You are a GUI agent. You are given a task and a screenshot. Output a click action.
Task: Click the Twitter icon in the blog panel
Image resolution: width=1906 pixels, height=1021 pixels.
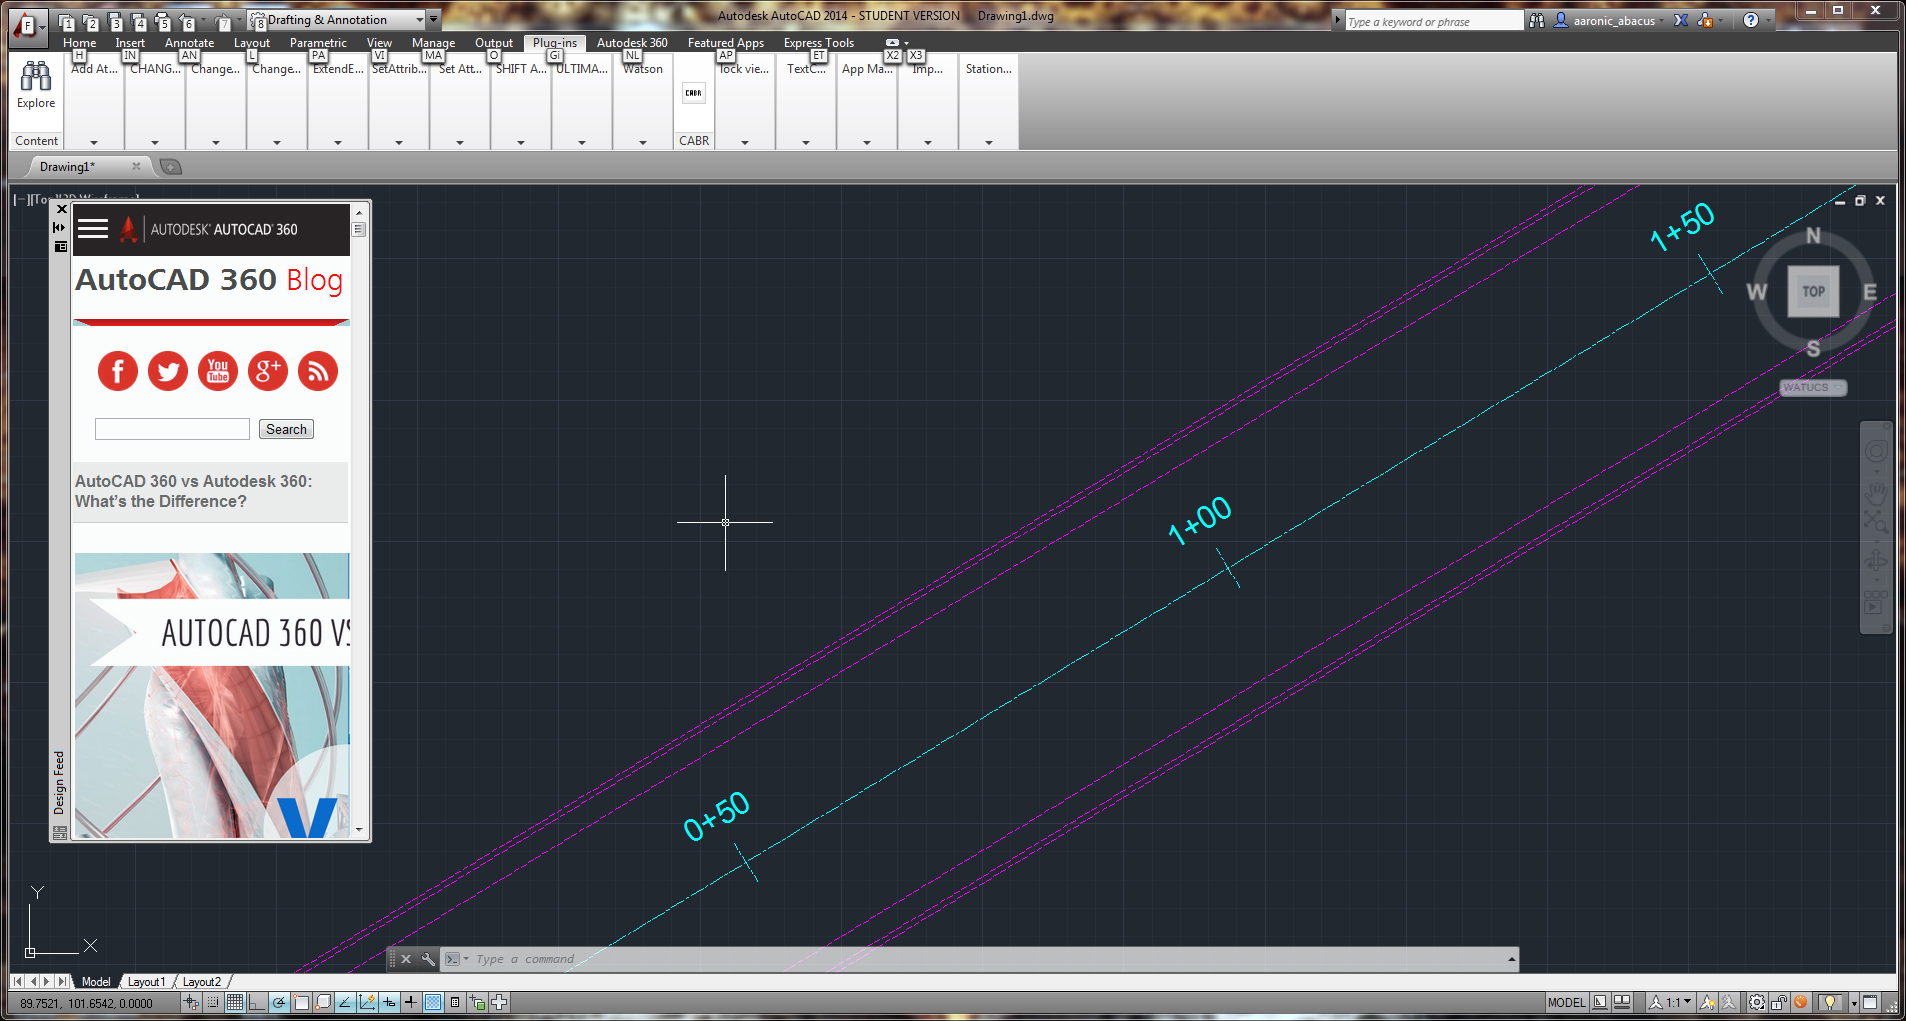(168, 371)
